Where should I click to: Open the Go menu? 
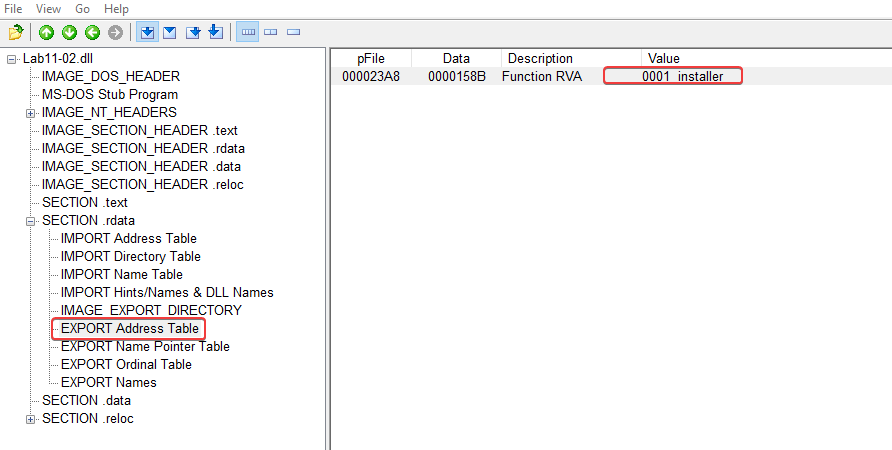tap(82, 9)
